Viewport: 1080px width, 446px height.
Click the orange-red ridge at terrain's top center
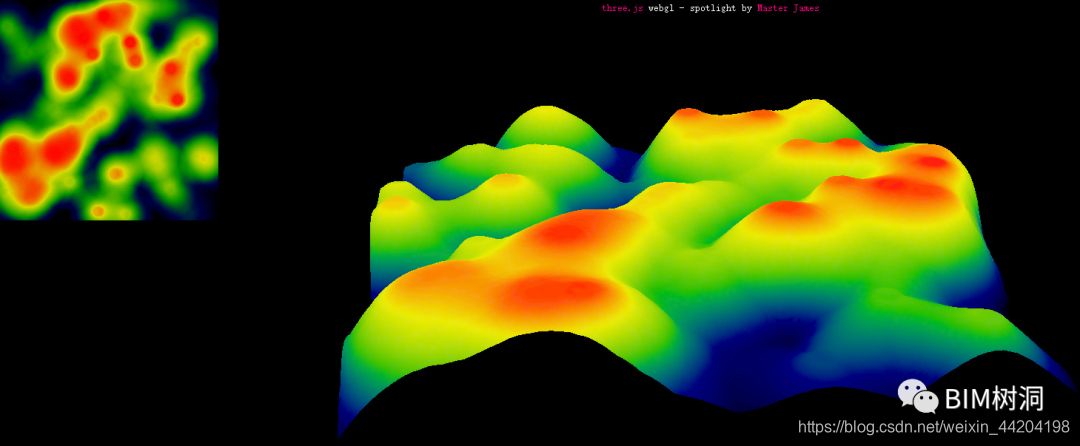coord(730,117)
